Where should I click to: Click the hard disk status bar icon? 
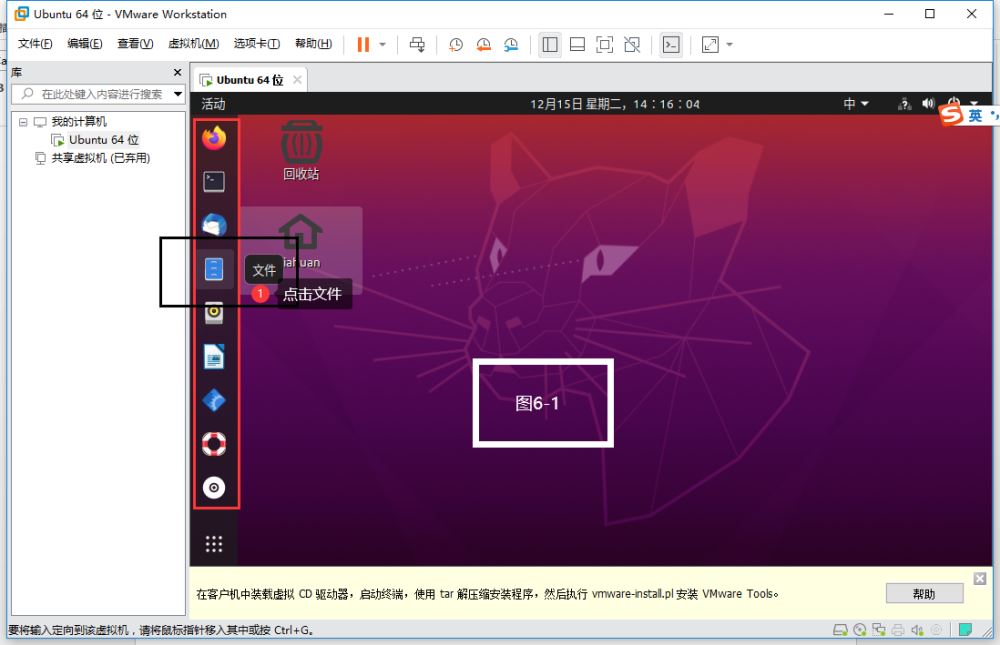pos(841,630)
